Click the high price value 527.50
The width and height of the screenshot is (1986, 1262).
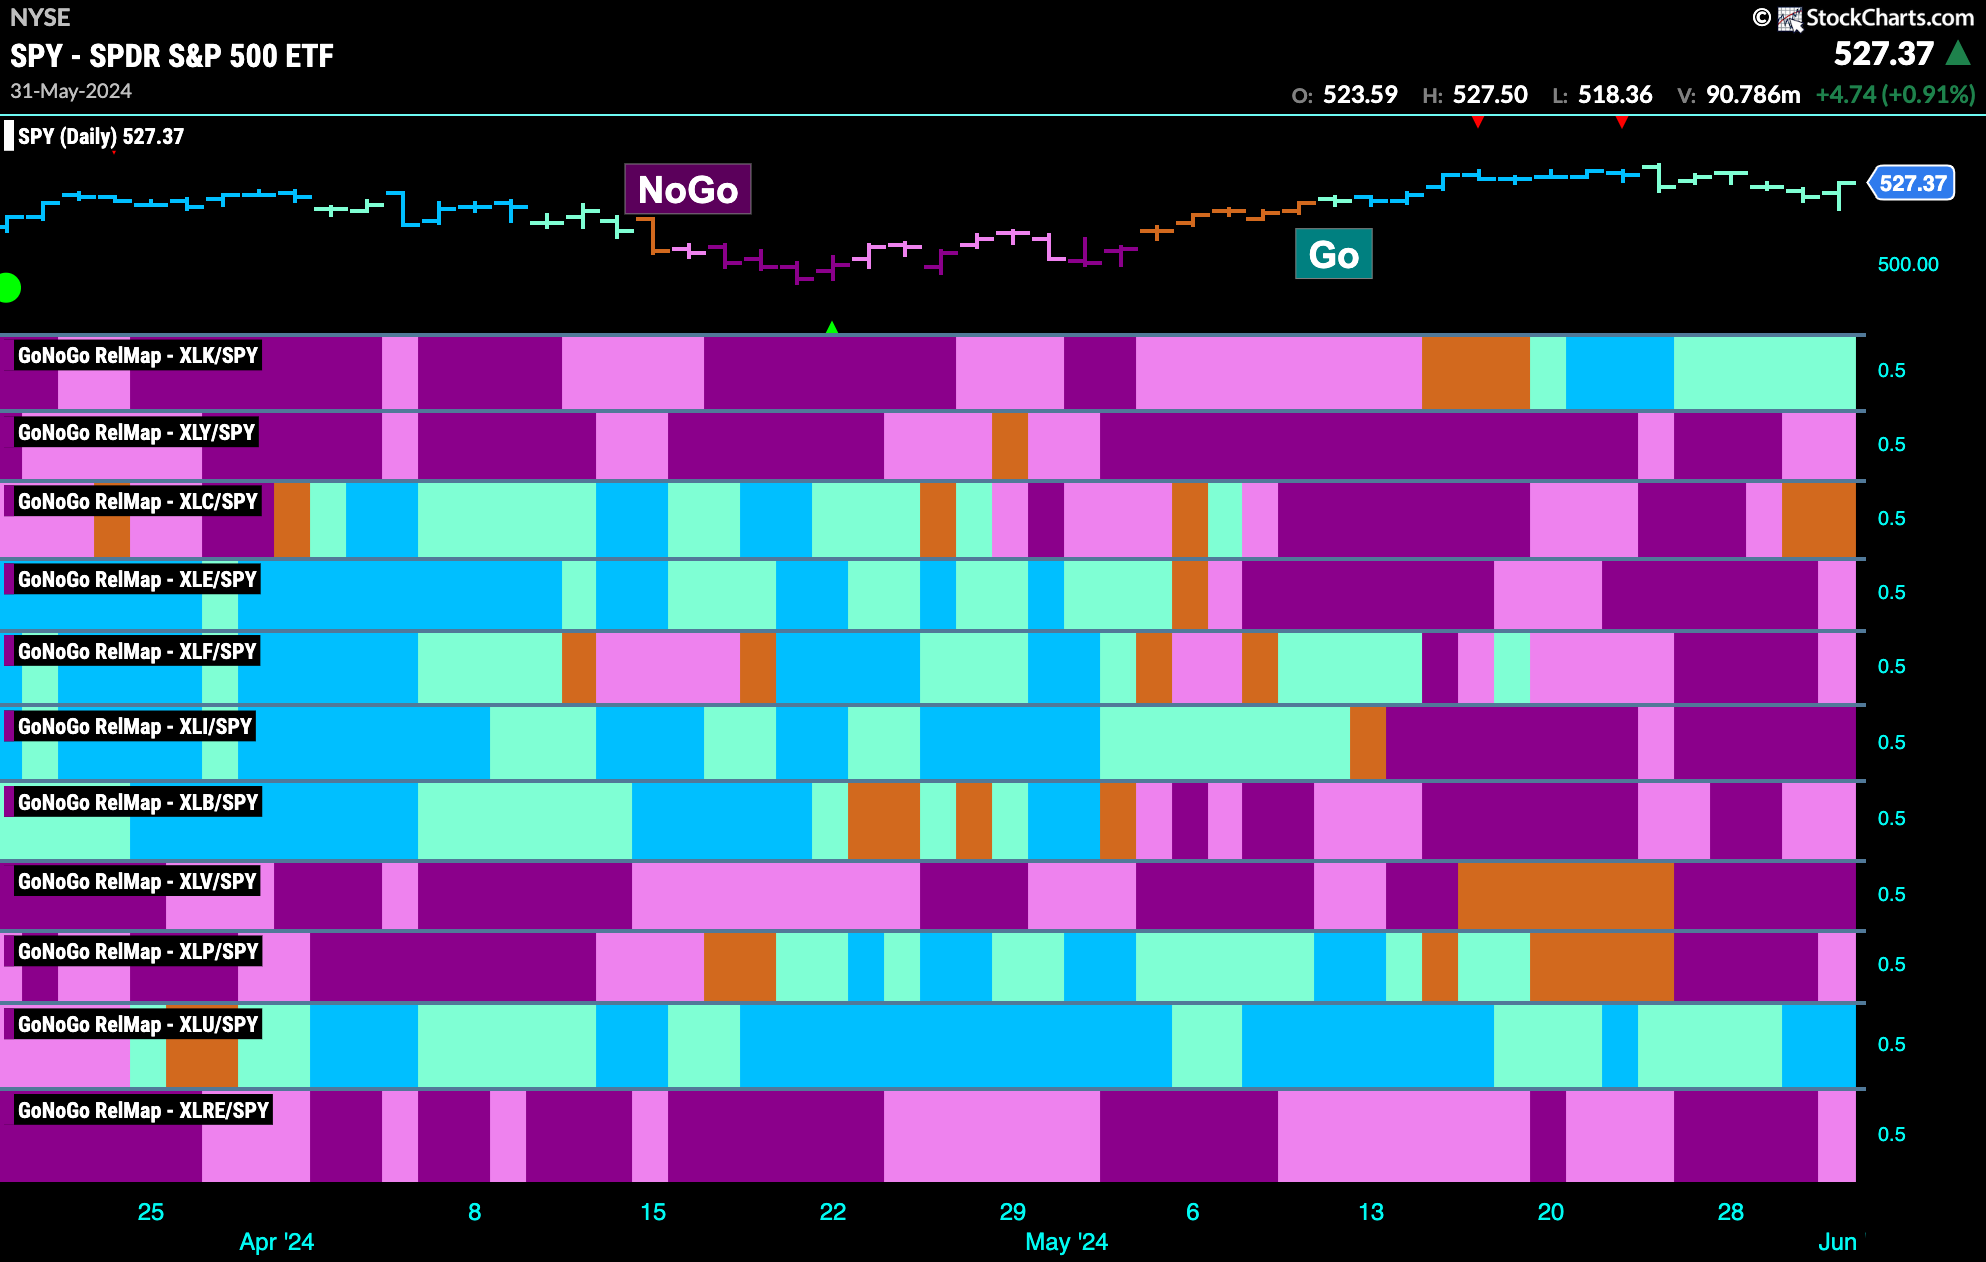[1490, 95]
